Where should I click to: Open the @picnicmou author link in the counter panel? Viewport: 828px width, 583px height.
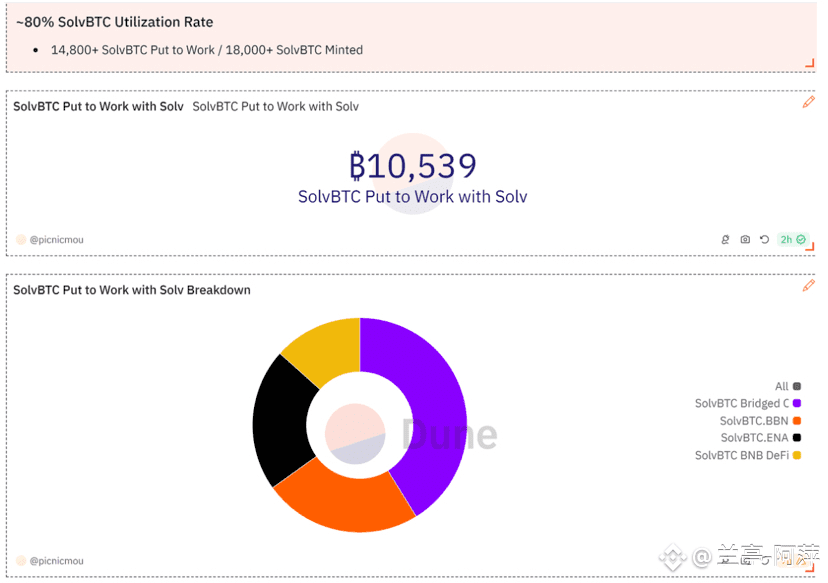coord(57,240)
